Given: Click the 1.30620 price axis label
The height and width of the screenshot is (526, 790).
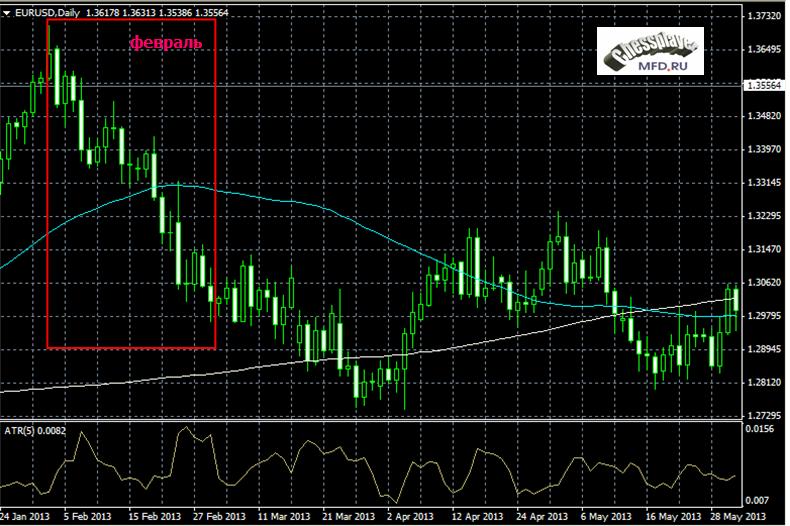Looking at the screenshot, I should click(765, 283).
